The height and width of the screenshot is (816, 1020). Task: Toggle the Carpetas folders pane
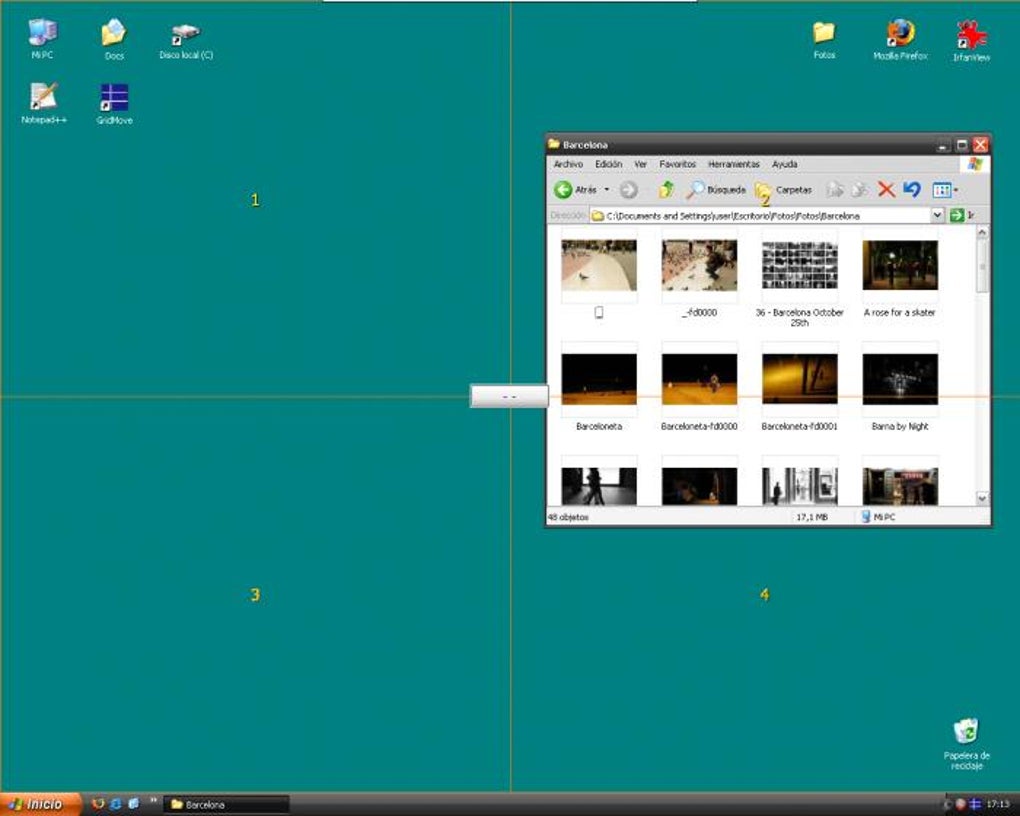pos(784,189)
